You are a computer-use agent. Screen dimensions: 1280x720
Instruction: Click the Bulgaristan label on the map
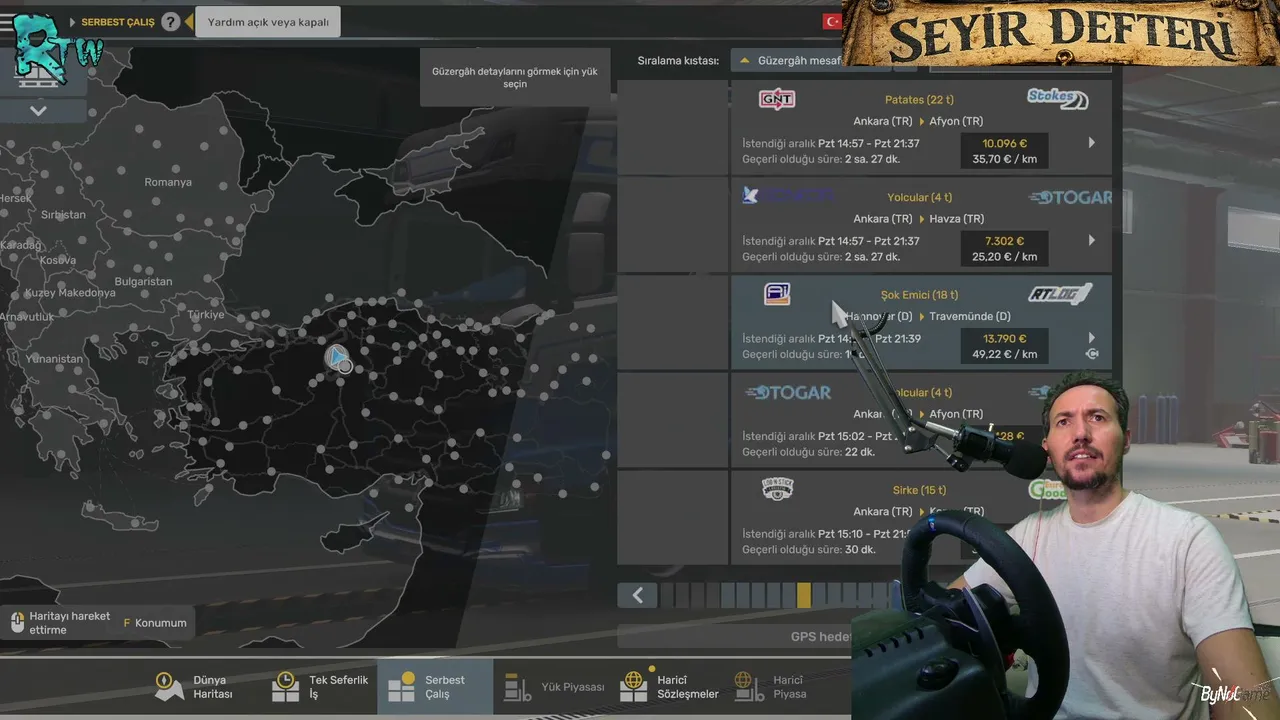coord(143,282)
